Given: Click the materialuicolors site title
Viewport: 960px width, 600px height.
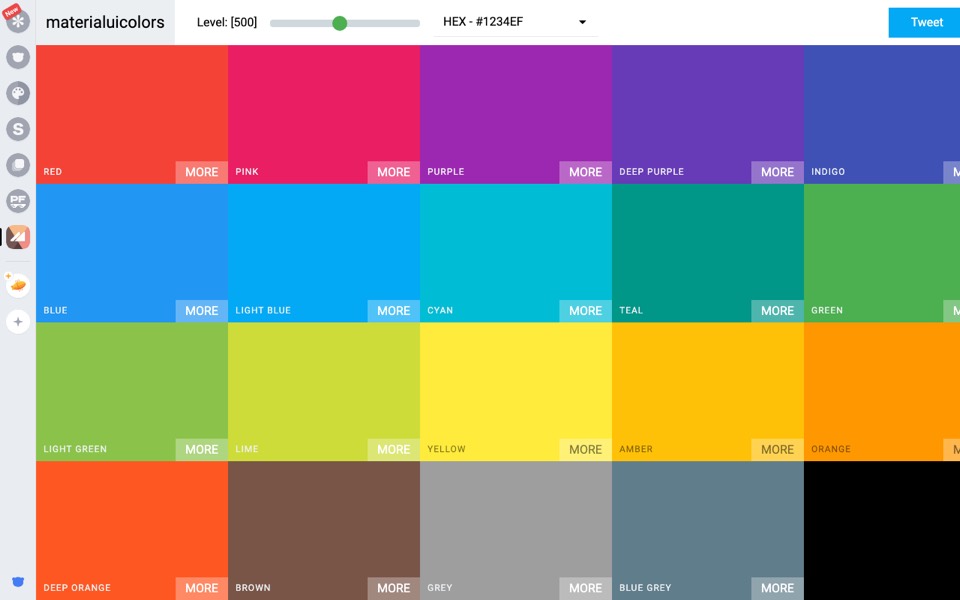Looking at the screenshot, I should point(105,22).
